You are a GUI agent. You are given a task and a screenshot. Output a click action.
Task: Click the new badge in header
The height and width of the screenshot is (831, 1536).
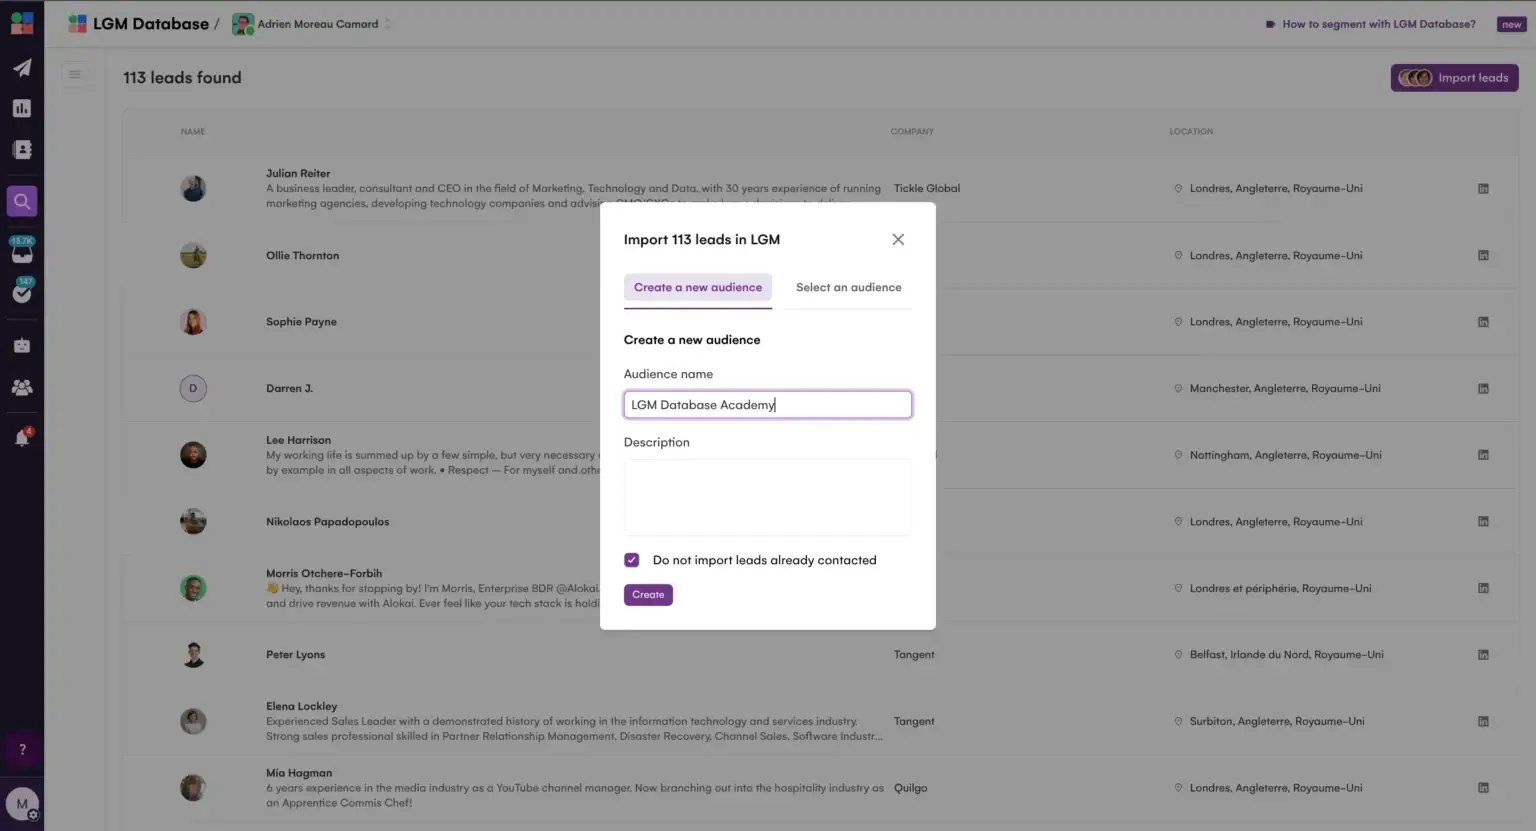pos(1511,24)
